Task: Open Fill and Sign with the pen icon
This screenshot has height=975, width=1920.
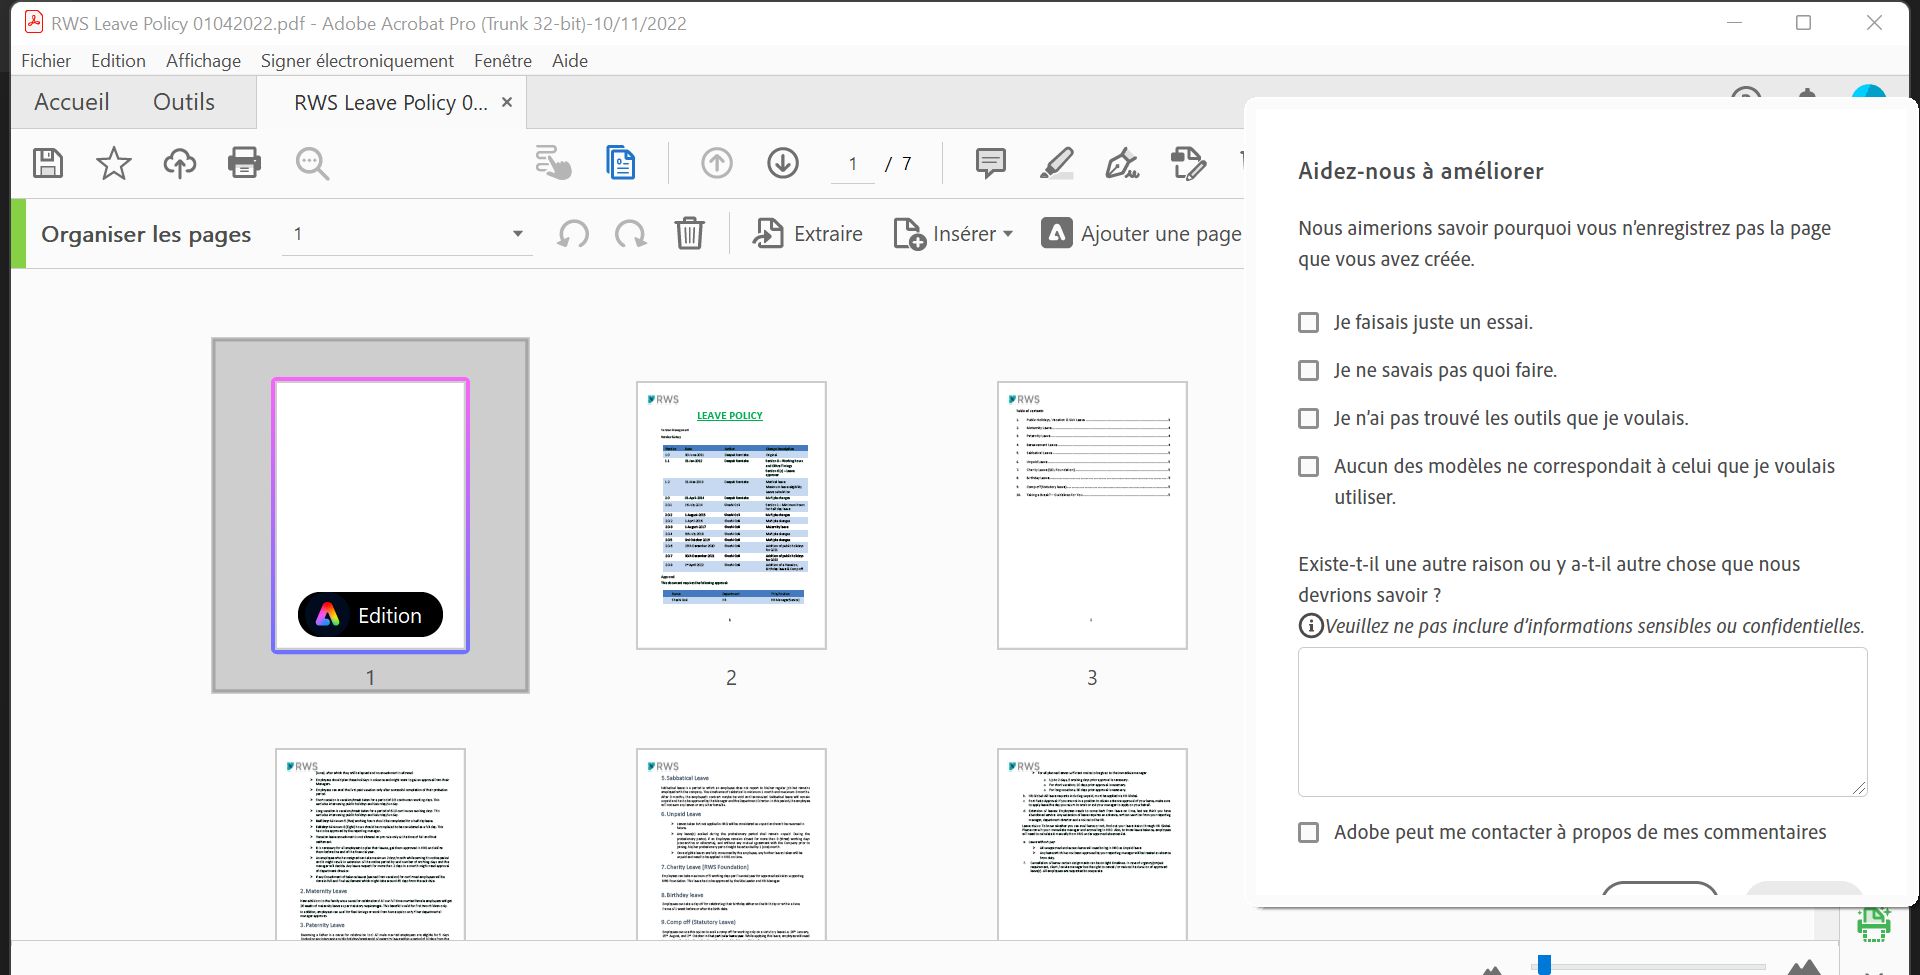Action: [x=1122, y=163]
